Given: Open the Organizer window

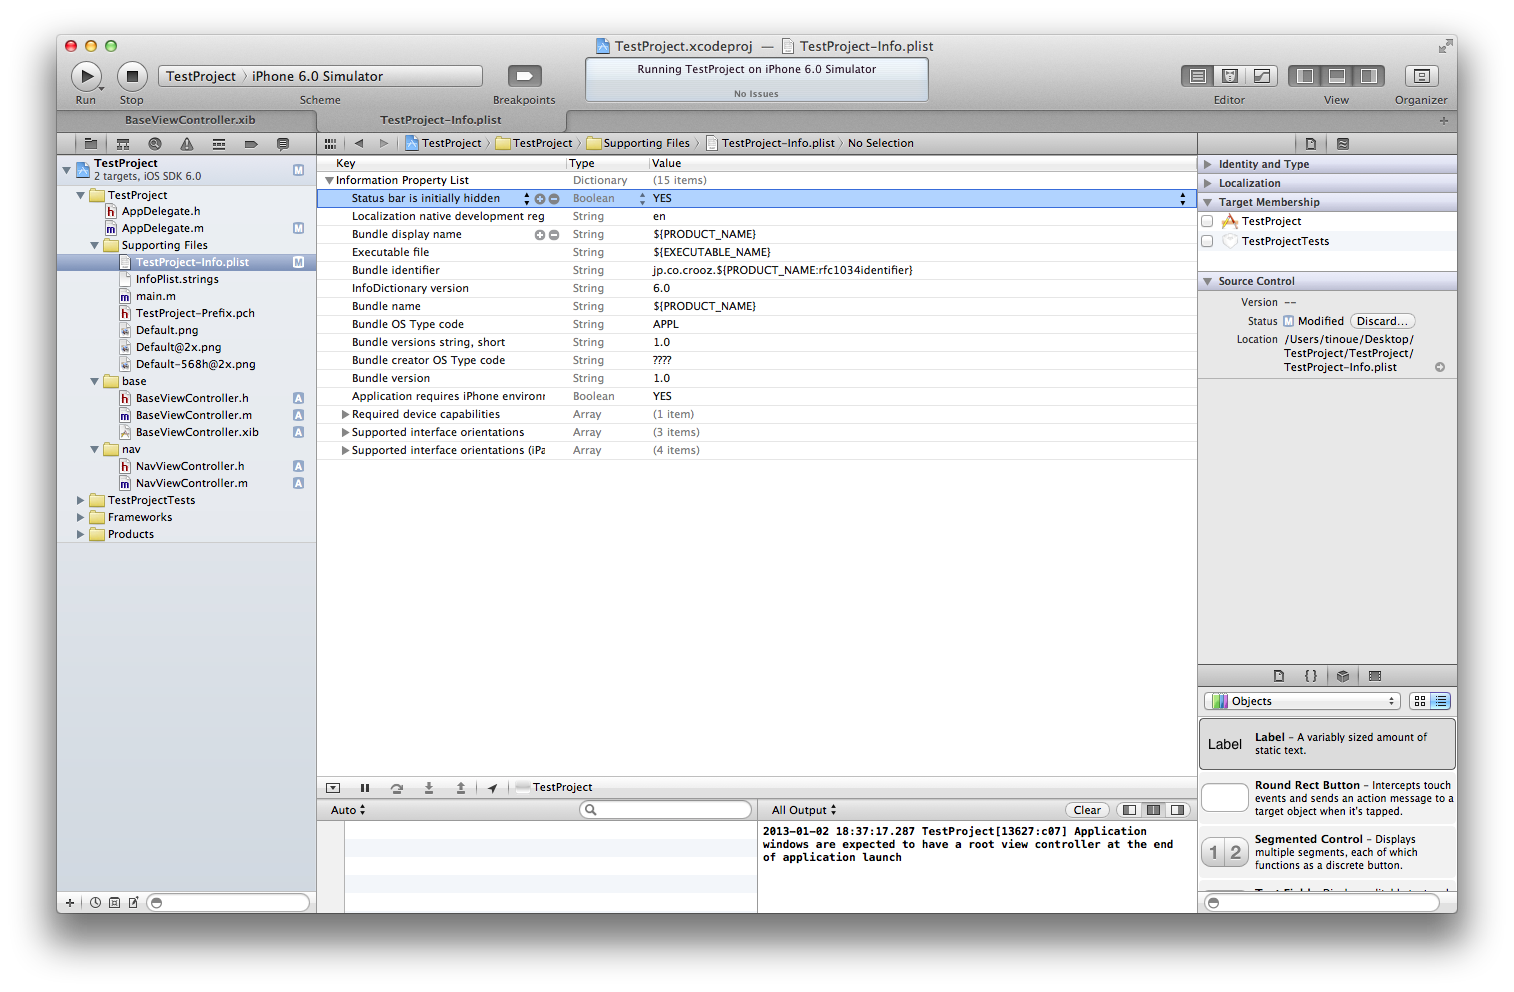Looking at the screenshot, I should [x=1421, y=76].
